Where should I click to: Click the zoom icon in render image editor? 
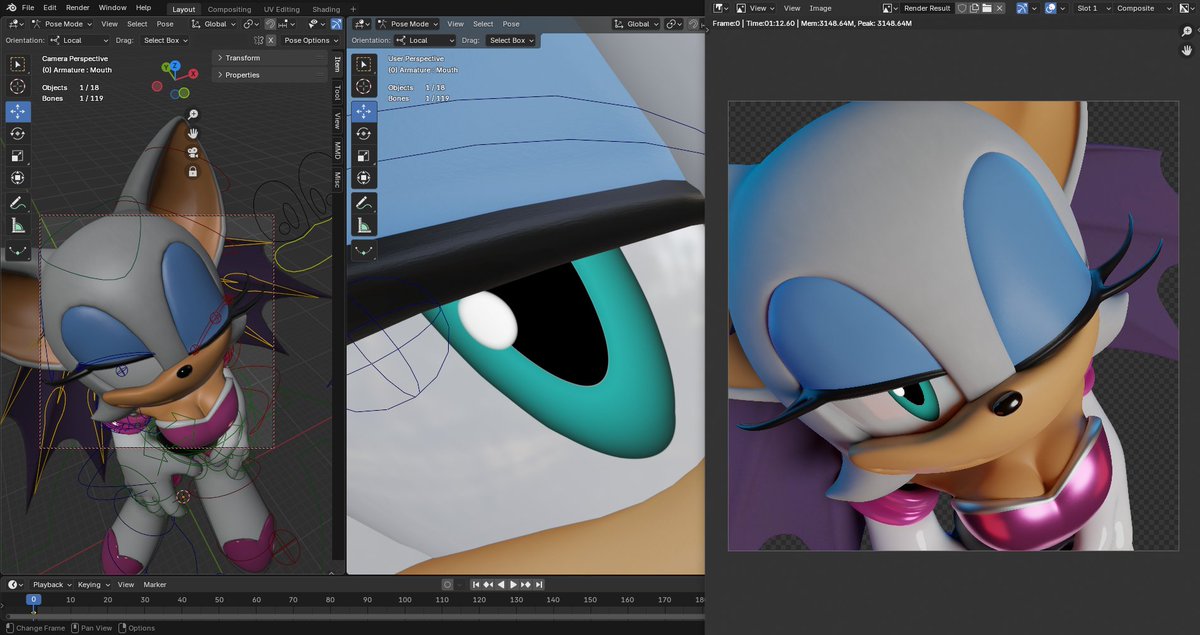pyautogui.click(x=1186, y=31)
